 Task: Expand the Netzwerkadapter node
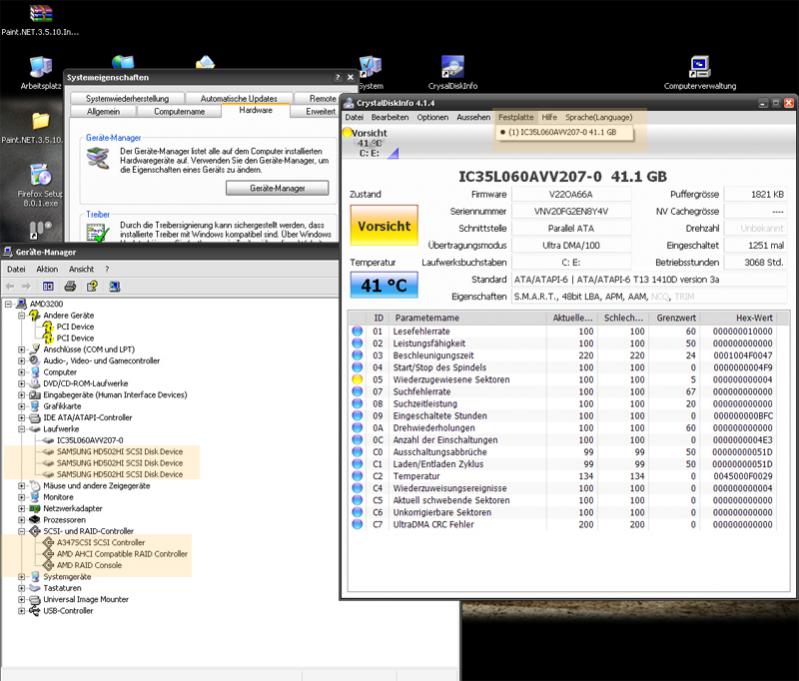(21, 508)
